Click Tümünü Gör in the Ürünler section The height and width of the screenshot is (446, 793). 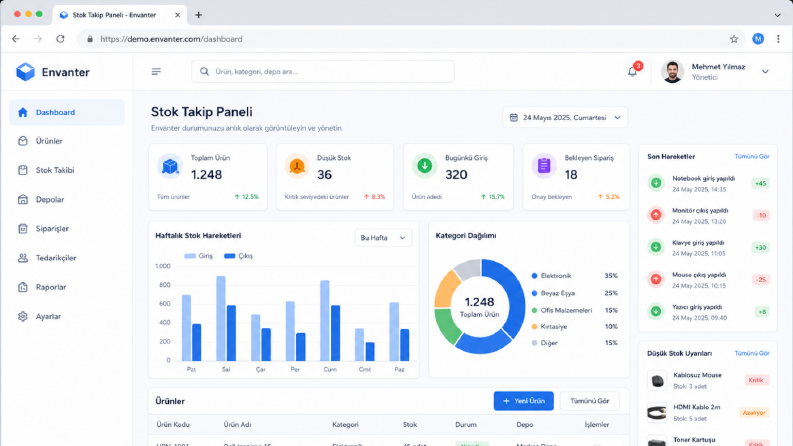pyautogui.click(x=589, y=401)
